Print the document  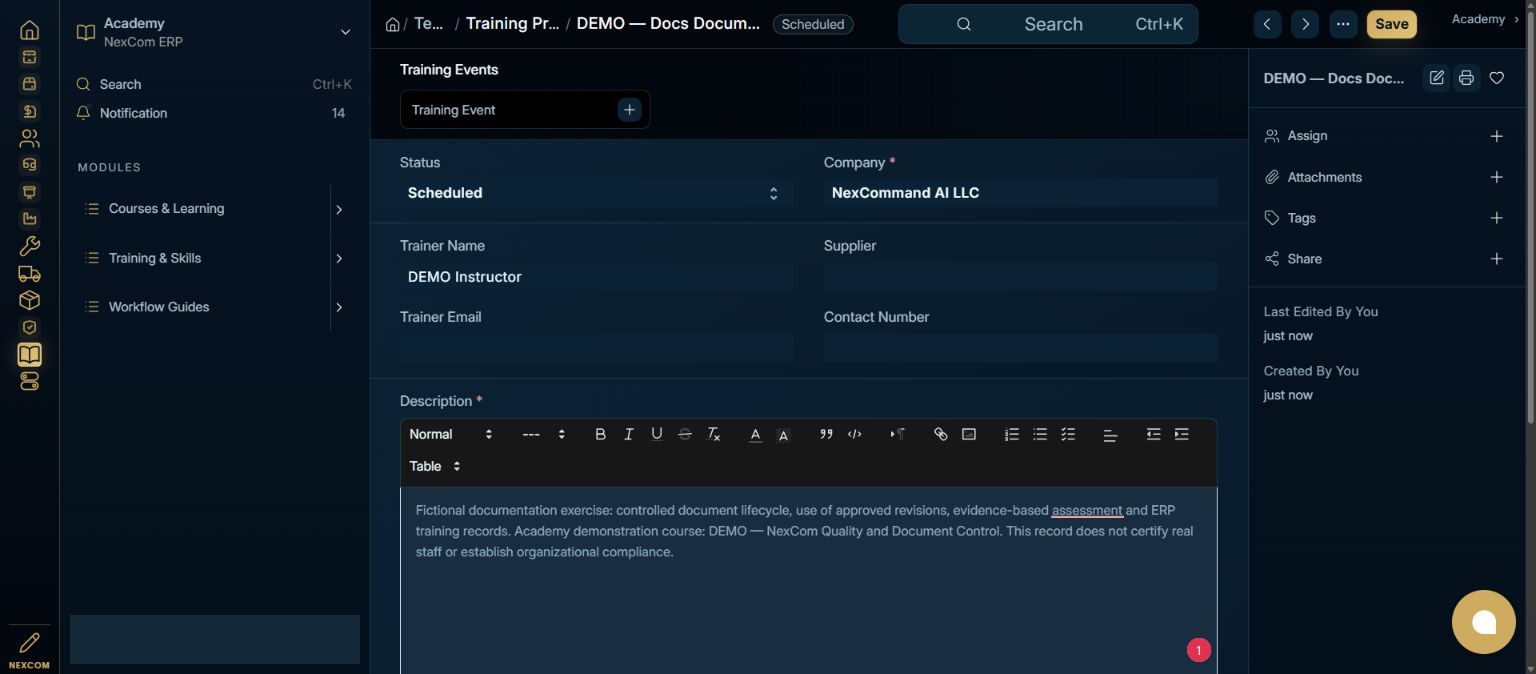click(x=1466, y=78)
